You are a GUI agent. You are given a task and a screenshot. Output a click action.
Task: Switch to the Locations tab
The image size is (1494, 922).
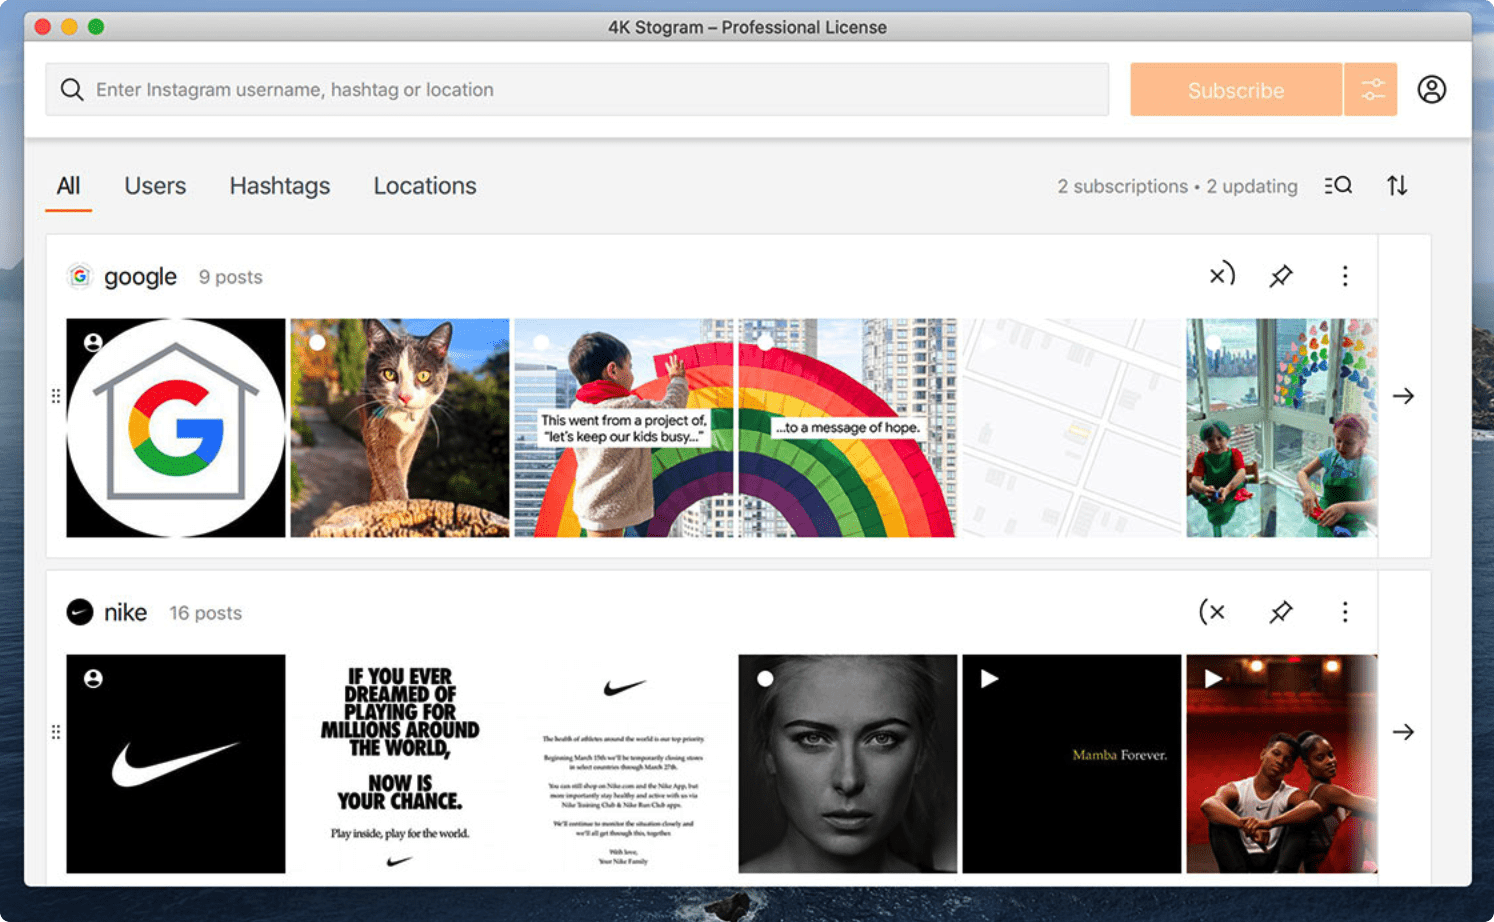point(425,186)
